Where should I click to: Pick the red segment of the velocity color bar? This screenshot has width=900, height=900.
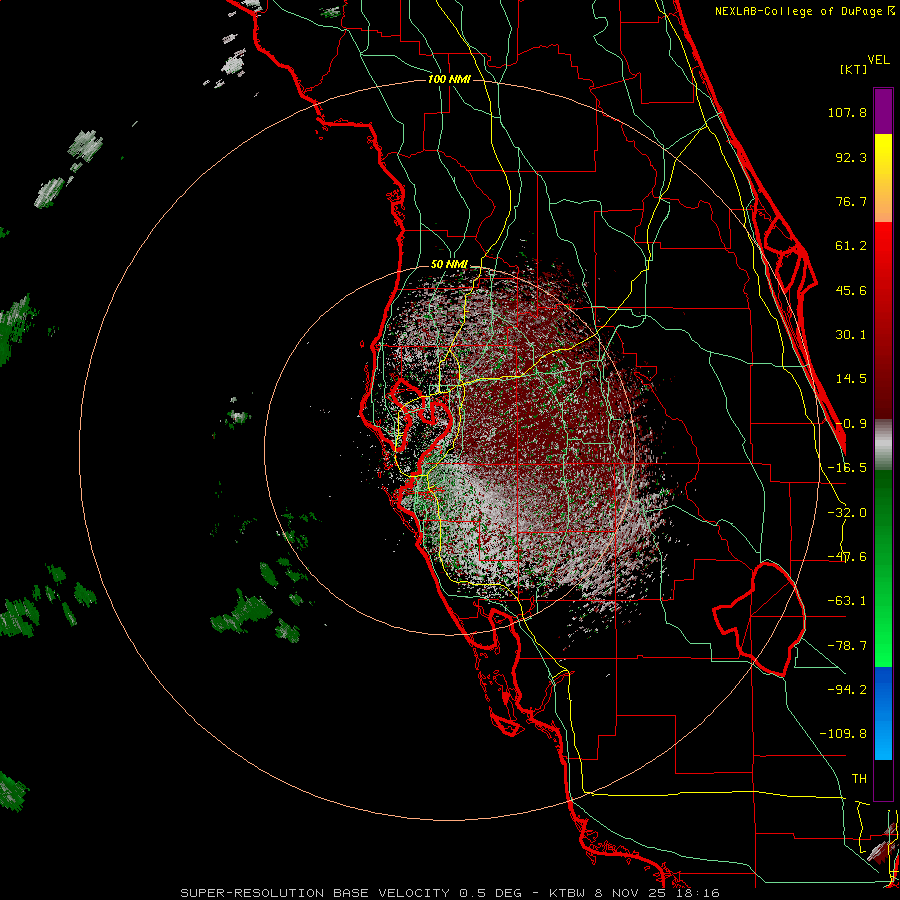point(883,320)
